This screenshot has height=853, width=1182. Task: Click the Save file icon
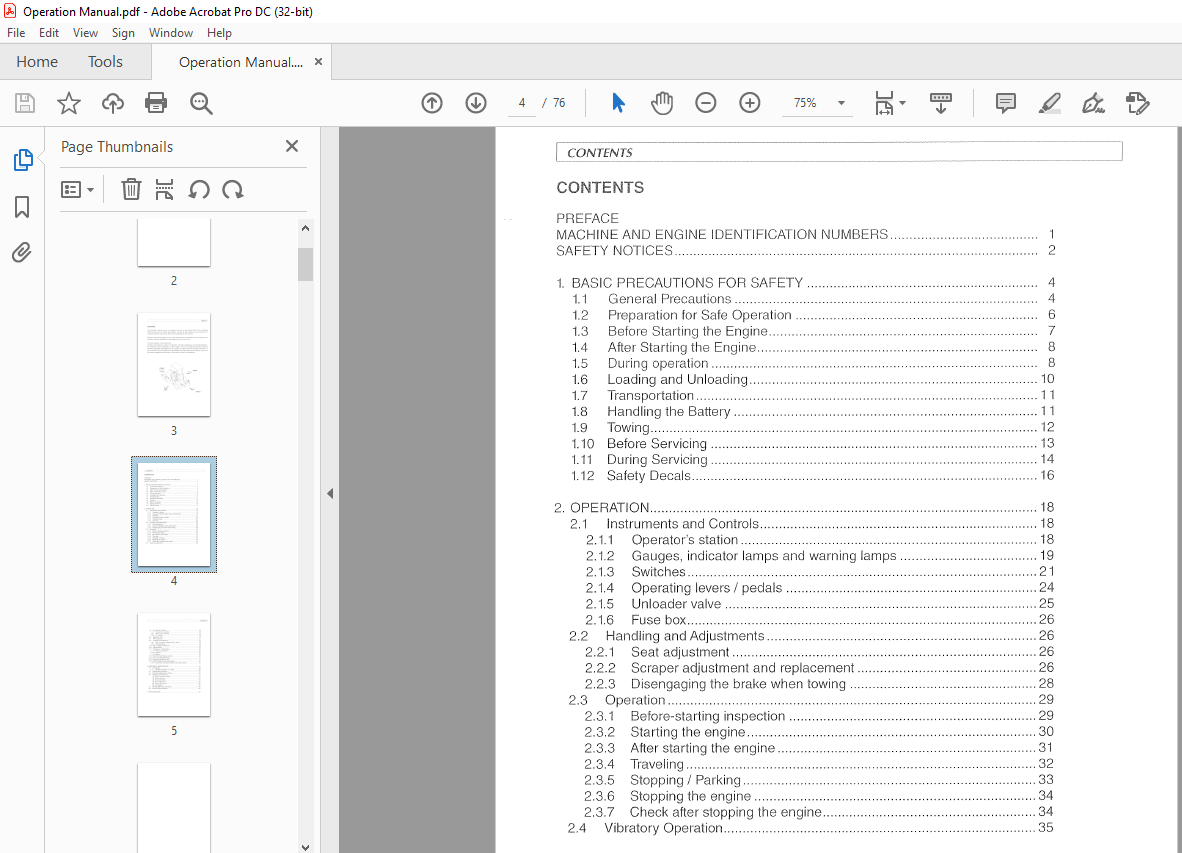[25, 103]
